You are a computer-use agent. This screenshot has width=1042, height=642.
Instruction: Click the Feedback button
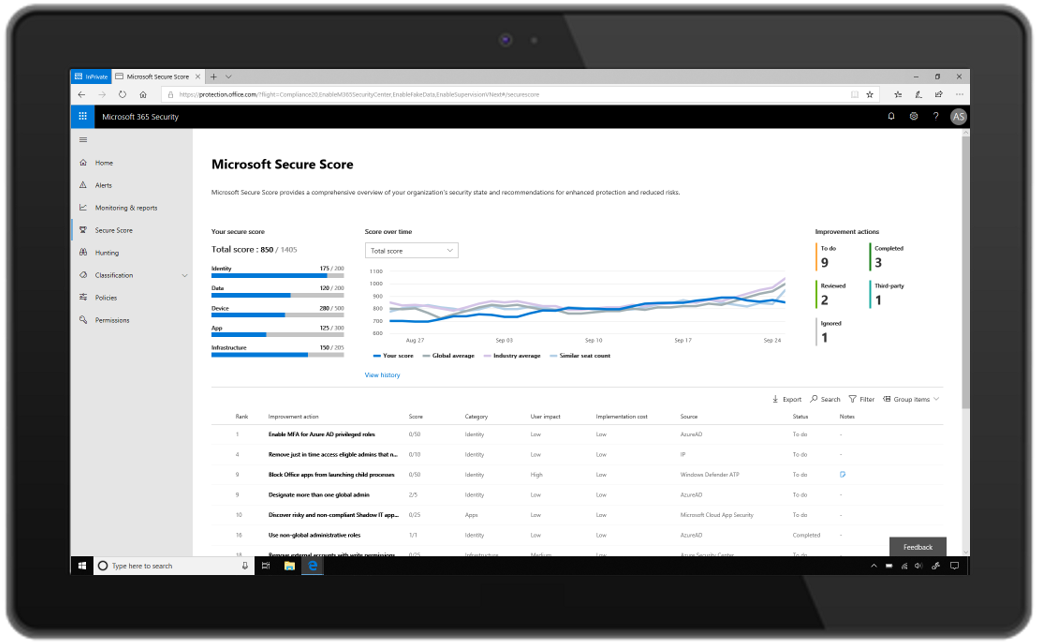coord(917,547)
